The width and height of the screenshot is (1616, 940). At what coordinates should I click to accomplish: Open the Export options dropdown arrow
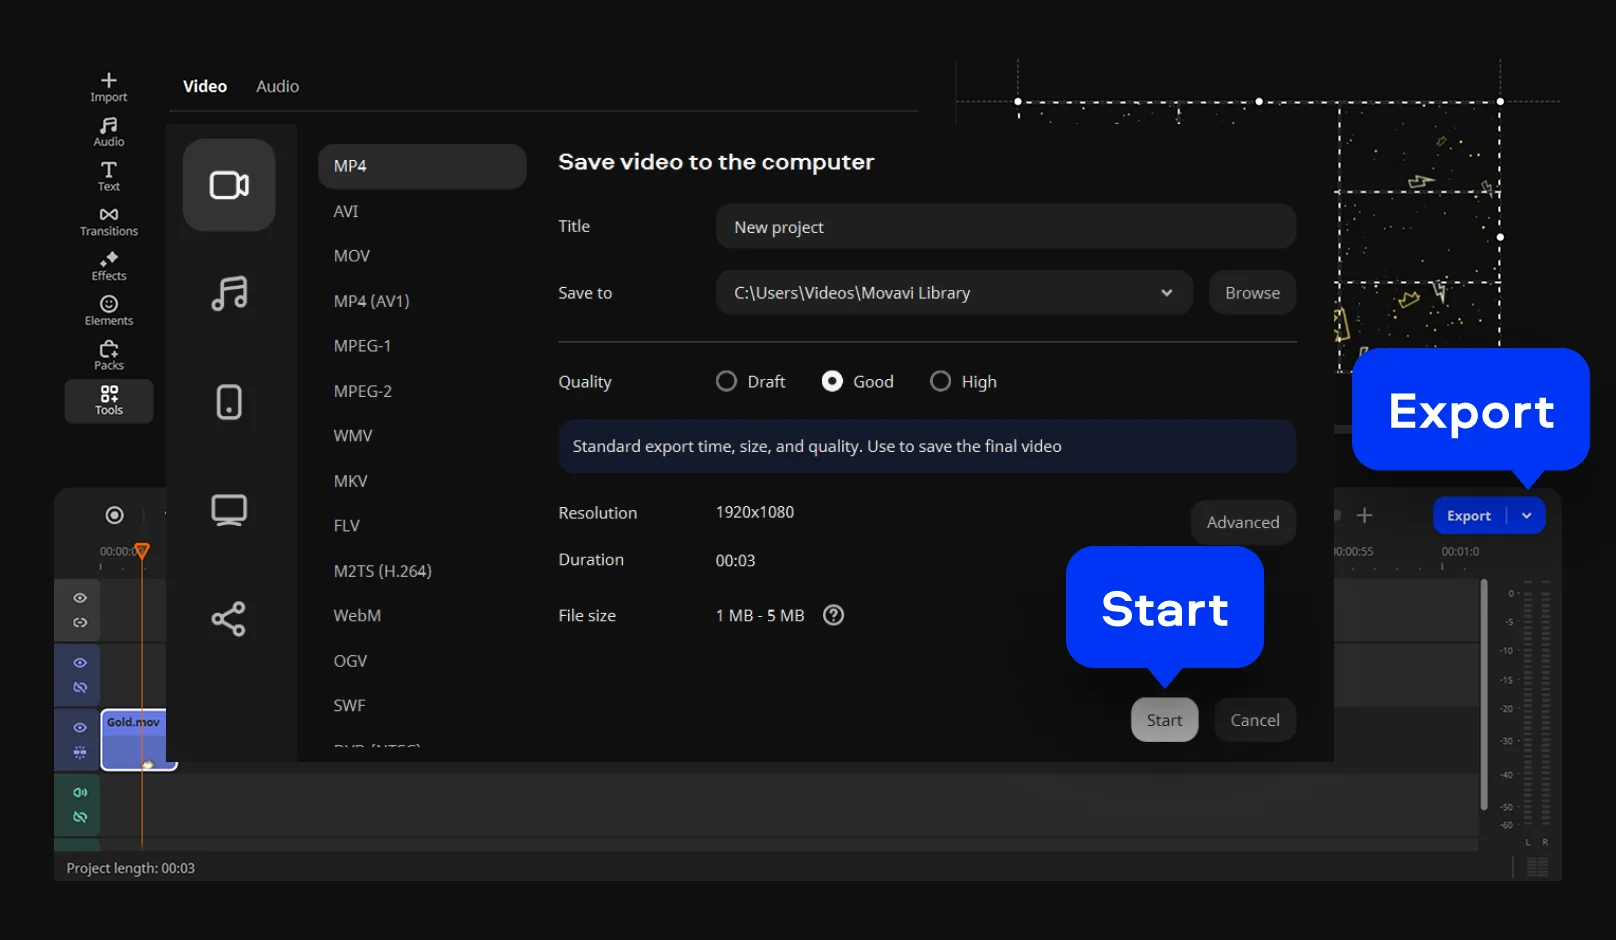pyautogui.click(x=1526, y=516)
